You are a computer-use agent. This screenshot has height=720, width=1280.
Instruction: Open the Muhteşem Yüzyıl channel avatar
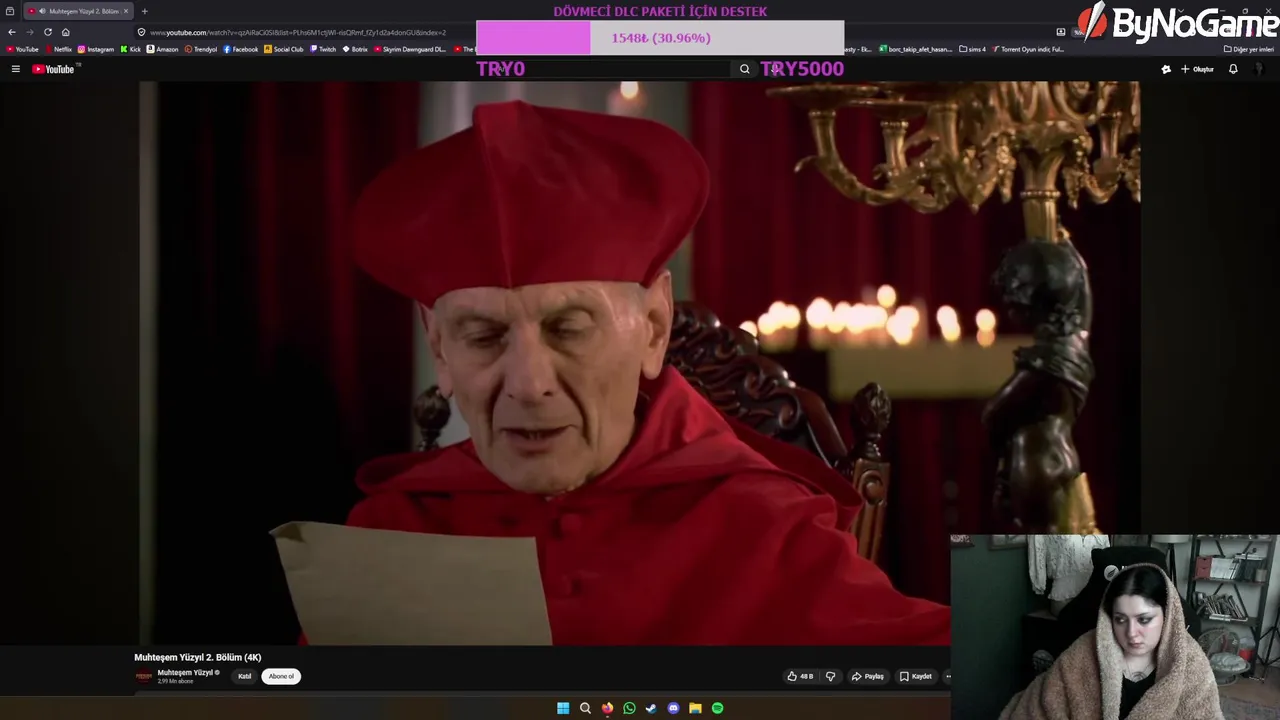[144, 677]
